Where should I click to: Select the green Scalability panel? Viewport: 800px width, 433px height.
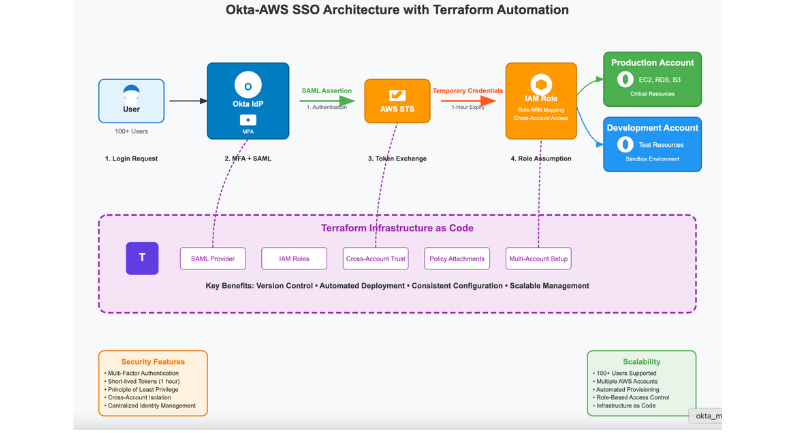(x=640, y=382)
